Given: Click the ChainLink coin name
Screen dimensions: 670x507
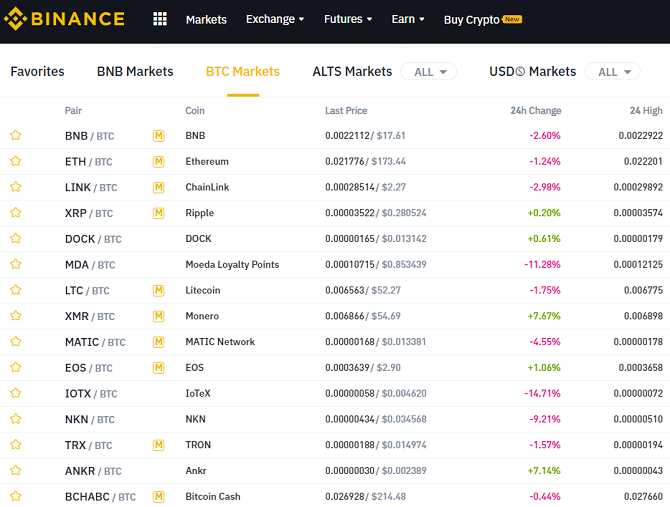Looking at the screenshot, I should [207, 187].
